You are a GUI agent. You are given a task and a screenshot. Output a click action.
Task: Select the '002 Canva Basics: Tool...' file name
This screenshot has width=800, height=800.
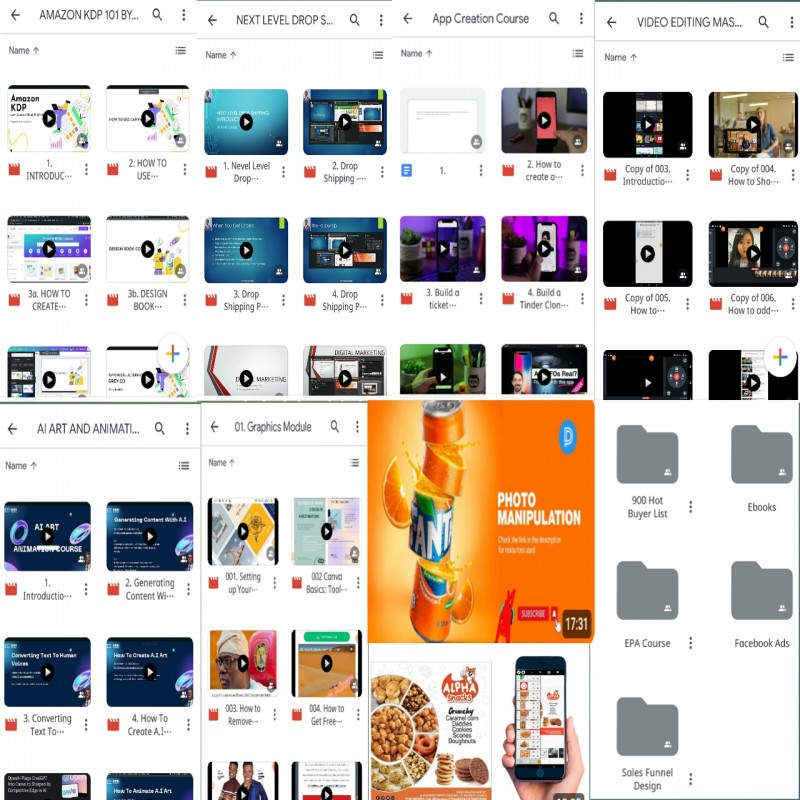(327, 583)
